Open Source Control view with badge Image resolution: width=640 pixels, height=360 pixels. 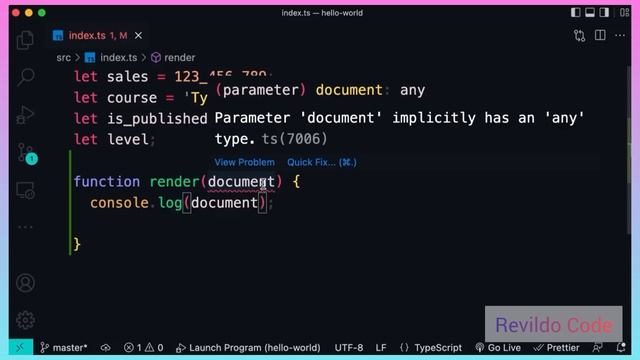tap(27, 153)
